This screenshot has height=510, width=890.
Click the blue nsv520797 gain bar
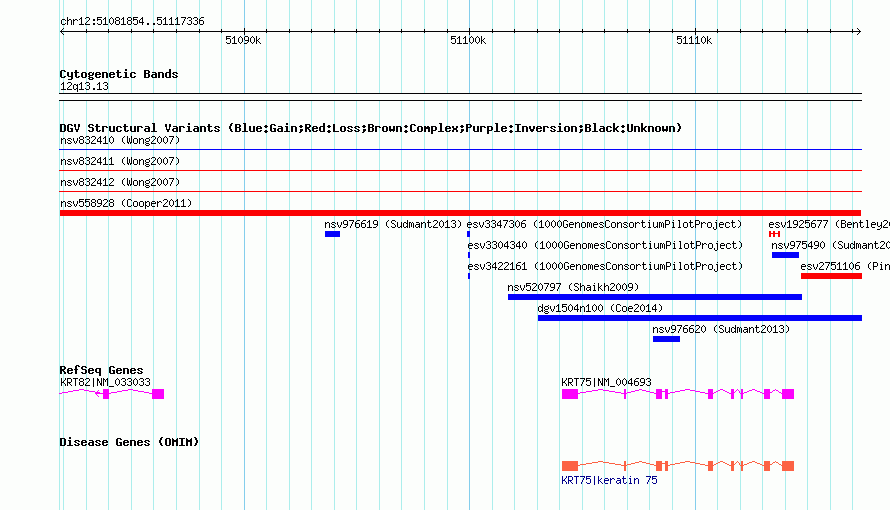click(x=655, y=297)
